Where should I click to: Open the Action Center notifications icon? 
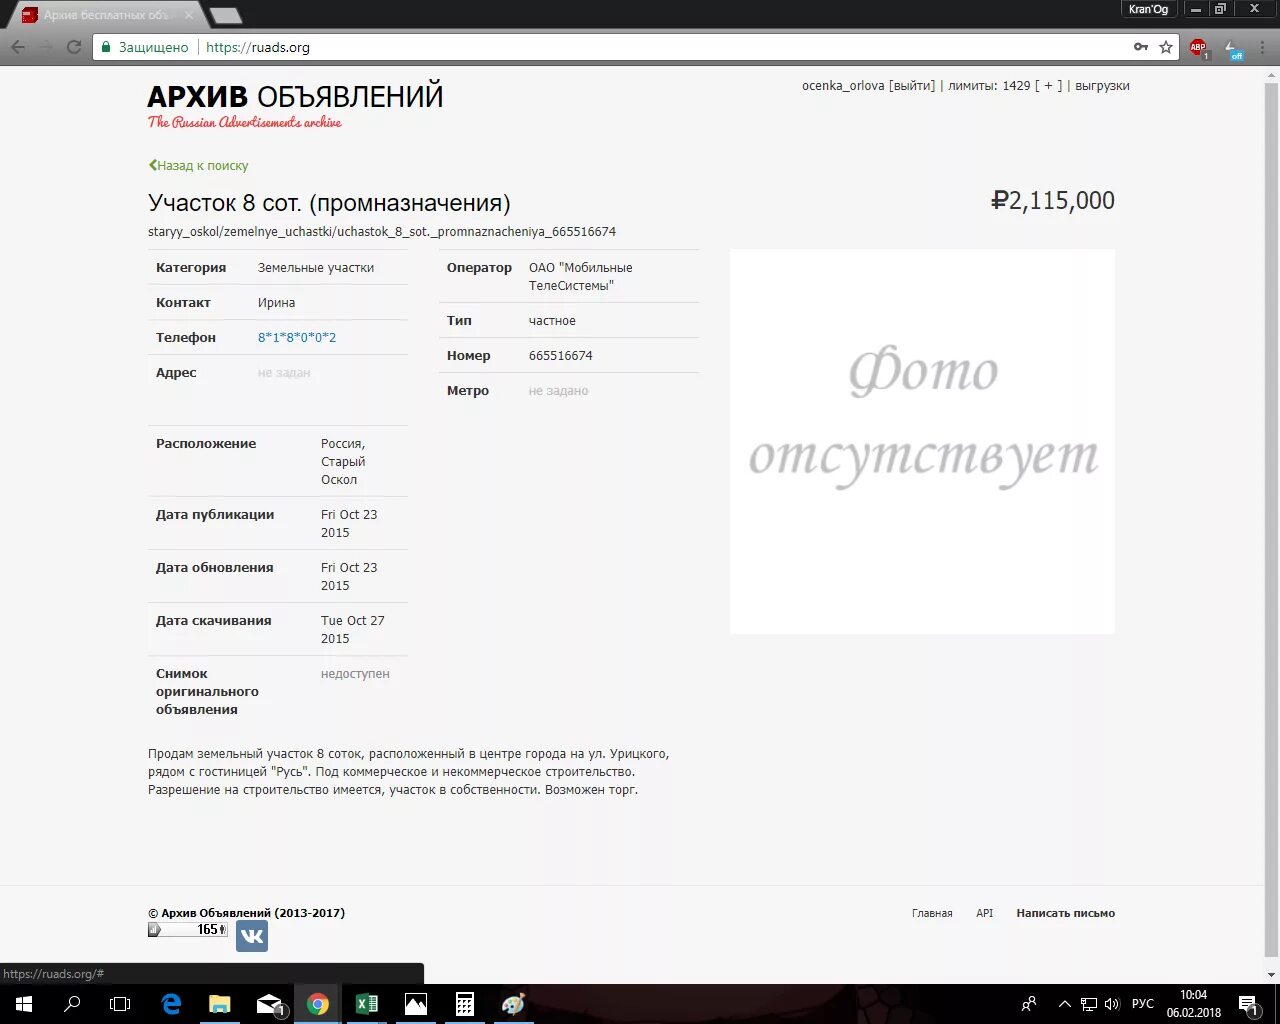(1248, 1004)
